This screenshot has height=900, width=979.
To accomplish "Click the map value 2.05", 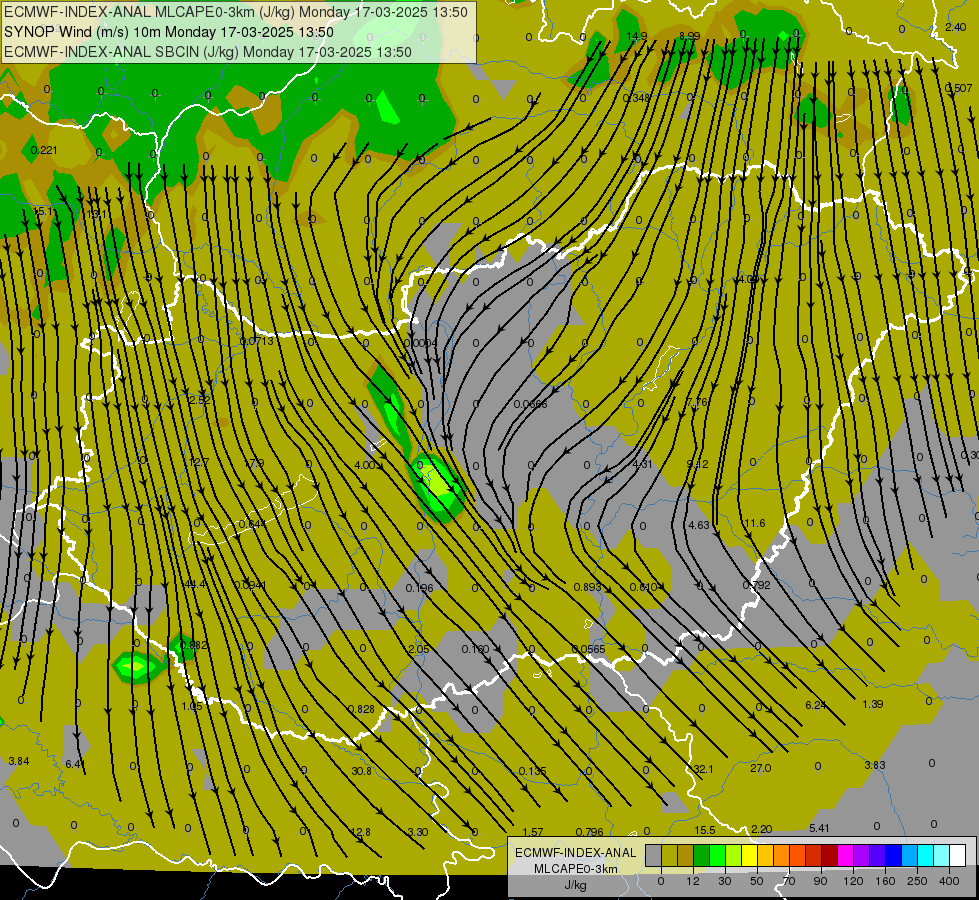I will pyautogui.click(x=419, y=650).
